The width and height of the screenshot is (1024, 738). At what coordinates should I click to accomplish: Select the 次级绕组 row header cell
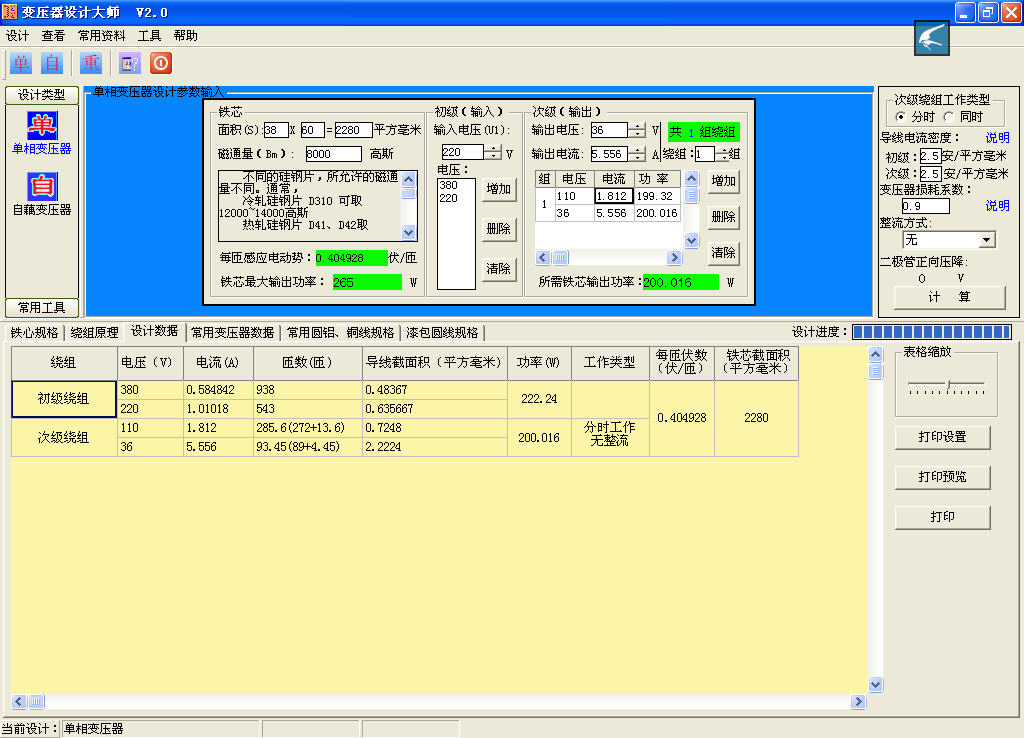pyautogui.click(x=64, y=438)
